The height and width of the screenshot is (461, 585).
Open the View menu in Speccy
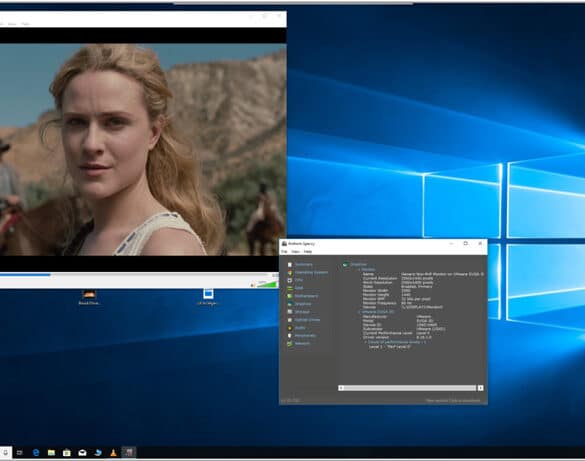pos(295,252)
